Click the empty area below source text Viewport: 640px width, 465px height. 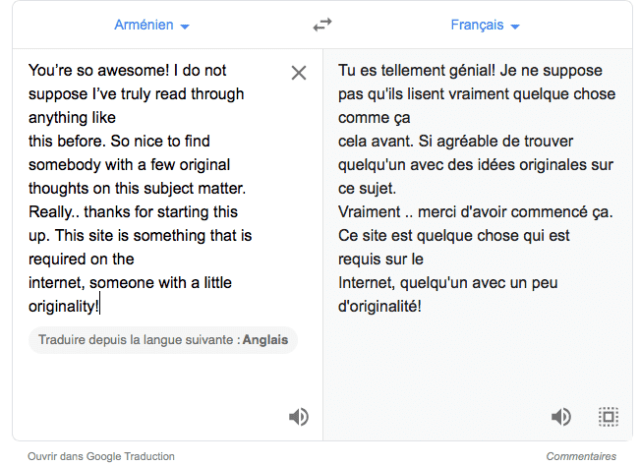click(160, 385)
